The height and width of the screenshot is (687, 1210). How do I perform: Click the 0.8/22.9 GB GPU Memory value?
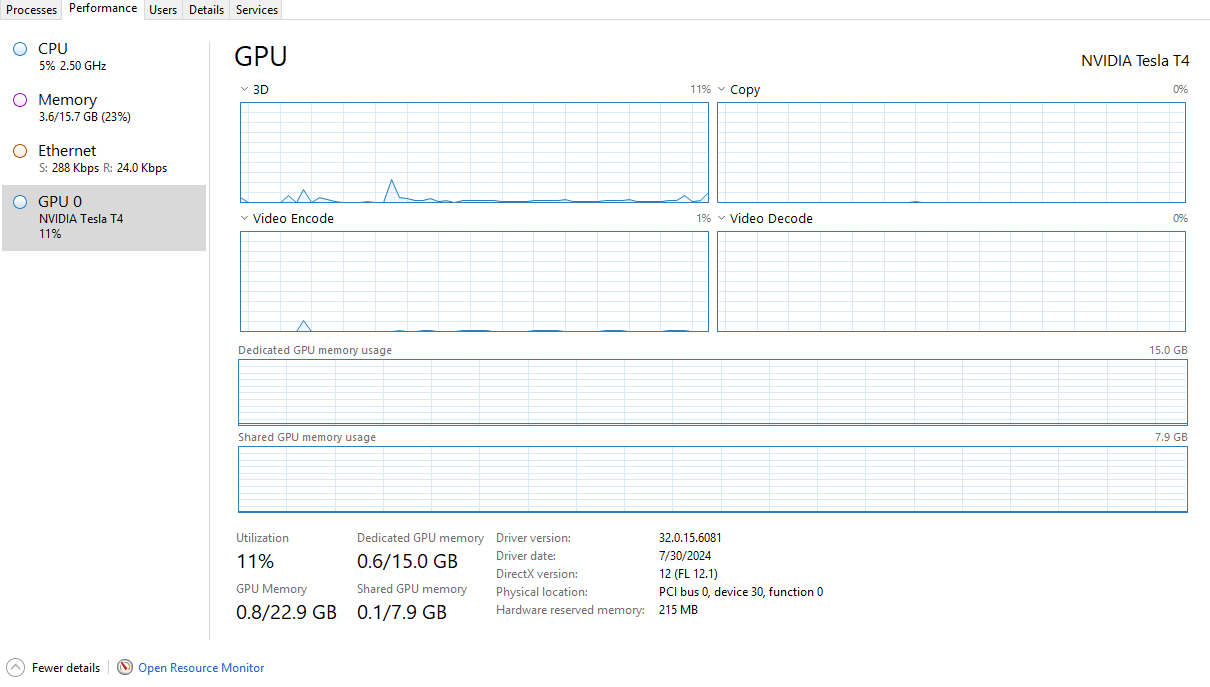click(286, 612)
